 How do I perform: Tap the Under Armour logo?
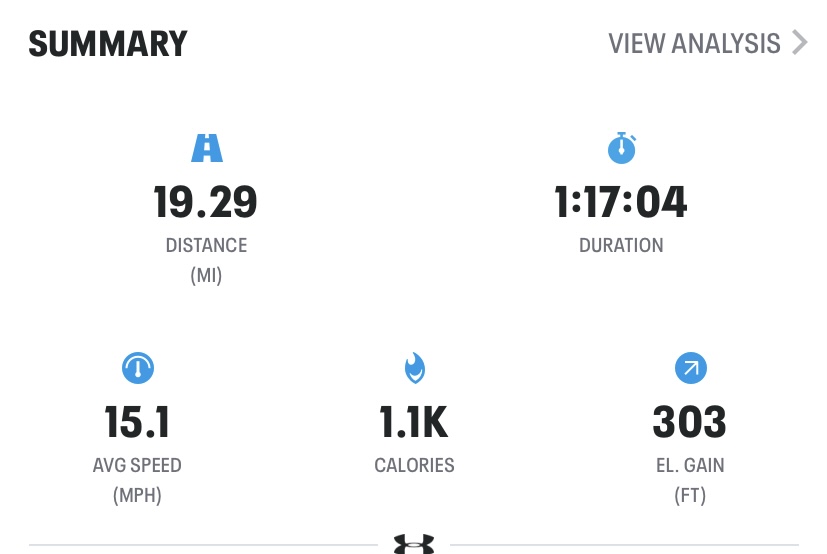(414, 544)
